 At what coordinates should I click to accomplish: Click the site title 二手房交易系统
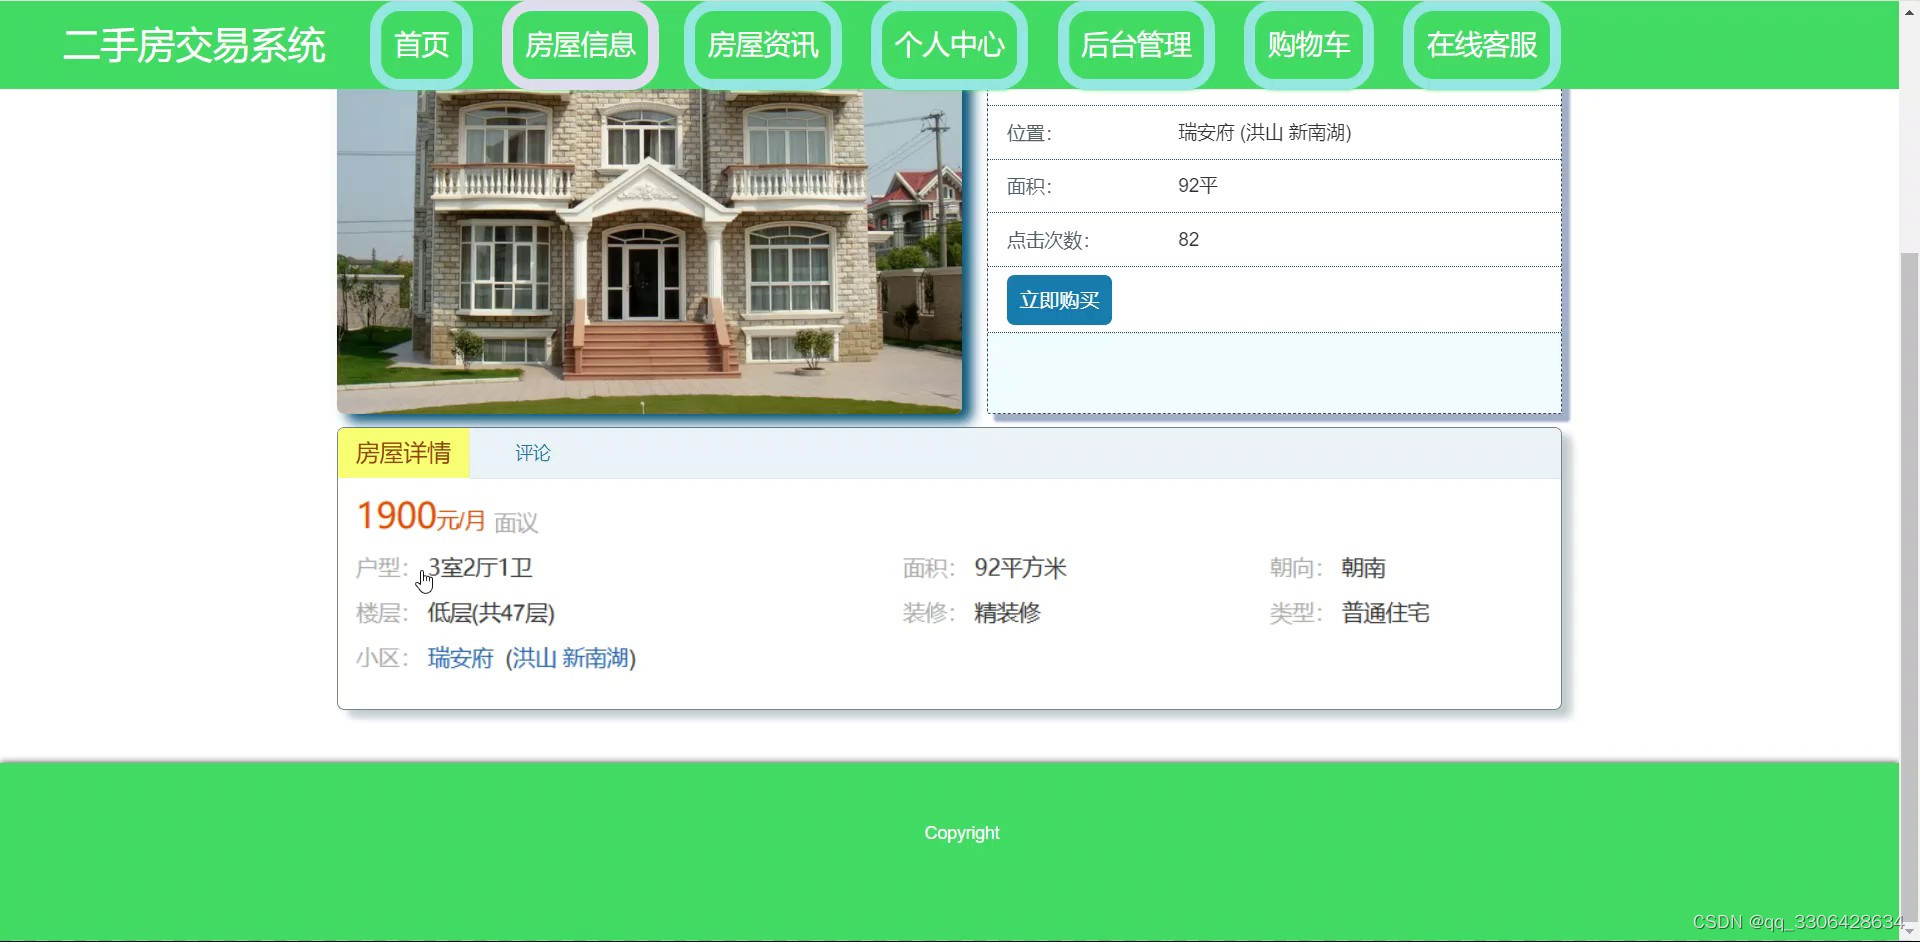coord(194,45)
